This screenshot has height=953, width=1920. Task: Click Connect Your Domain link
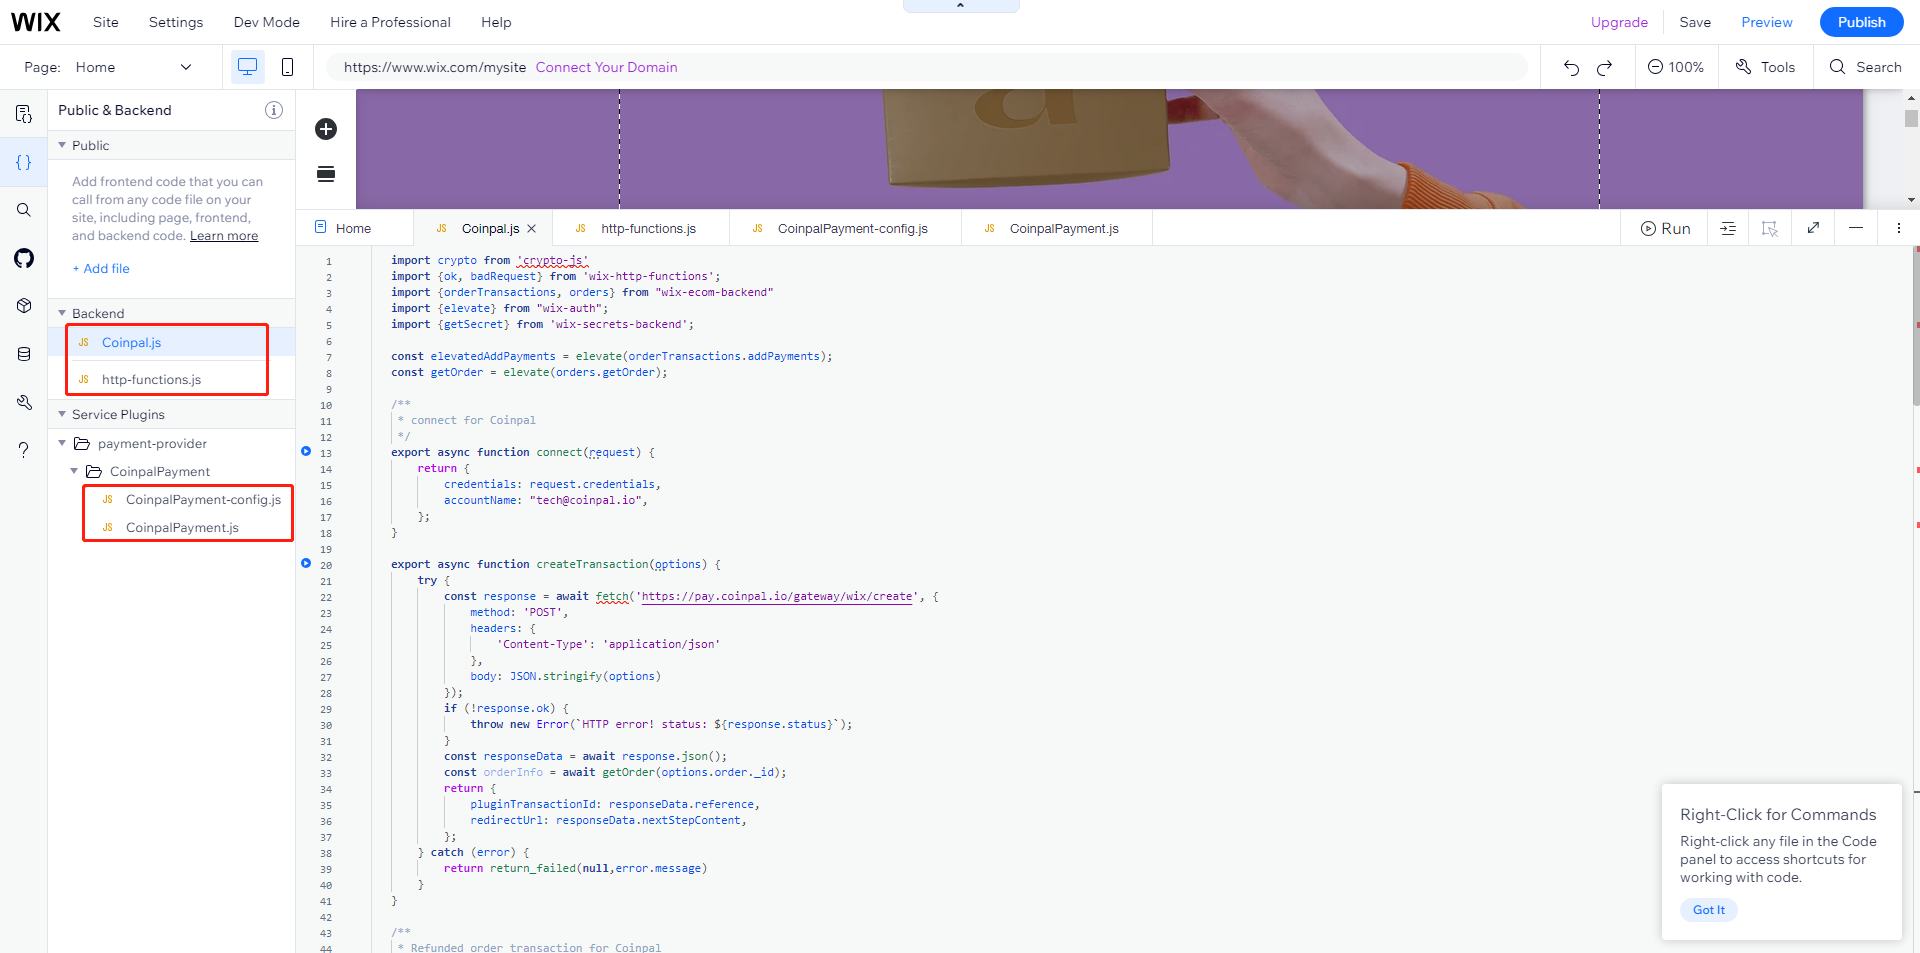pyautogui.click(x=606, y=67)
